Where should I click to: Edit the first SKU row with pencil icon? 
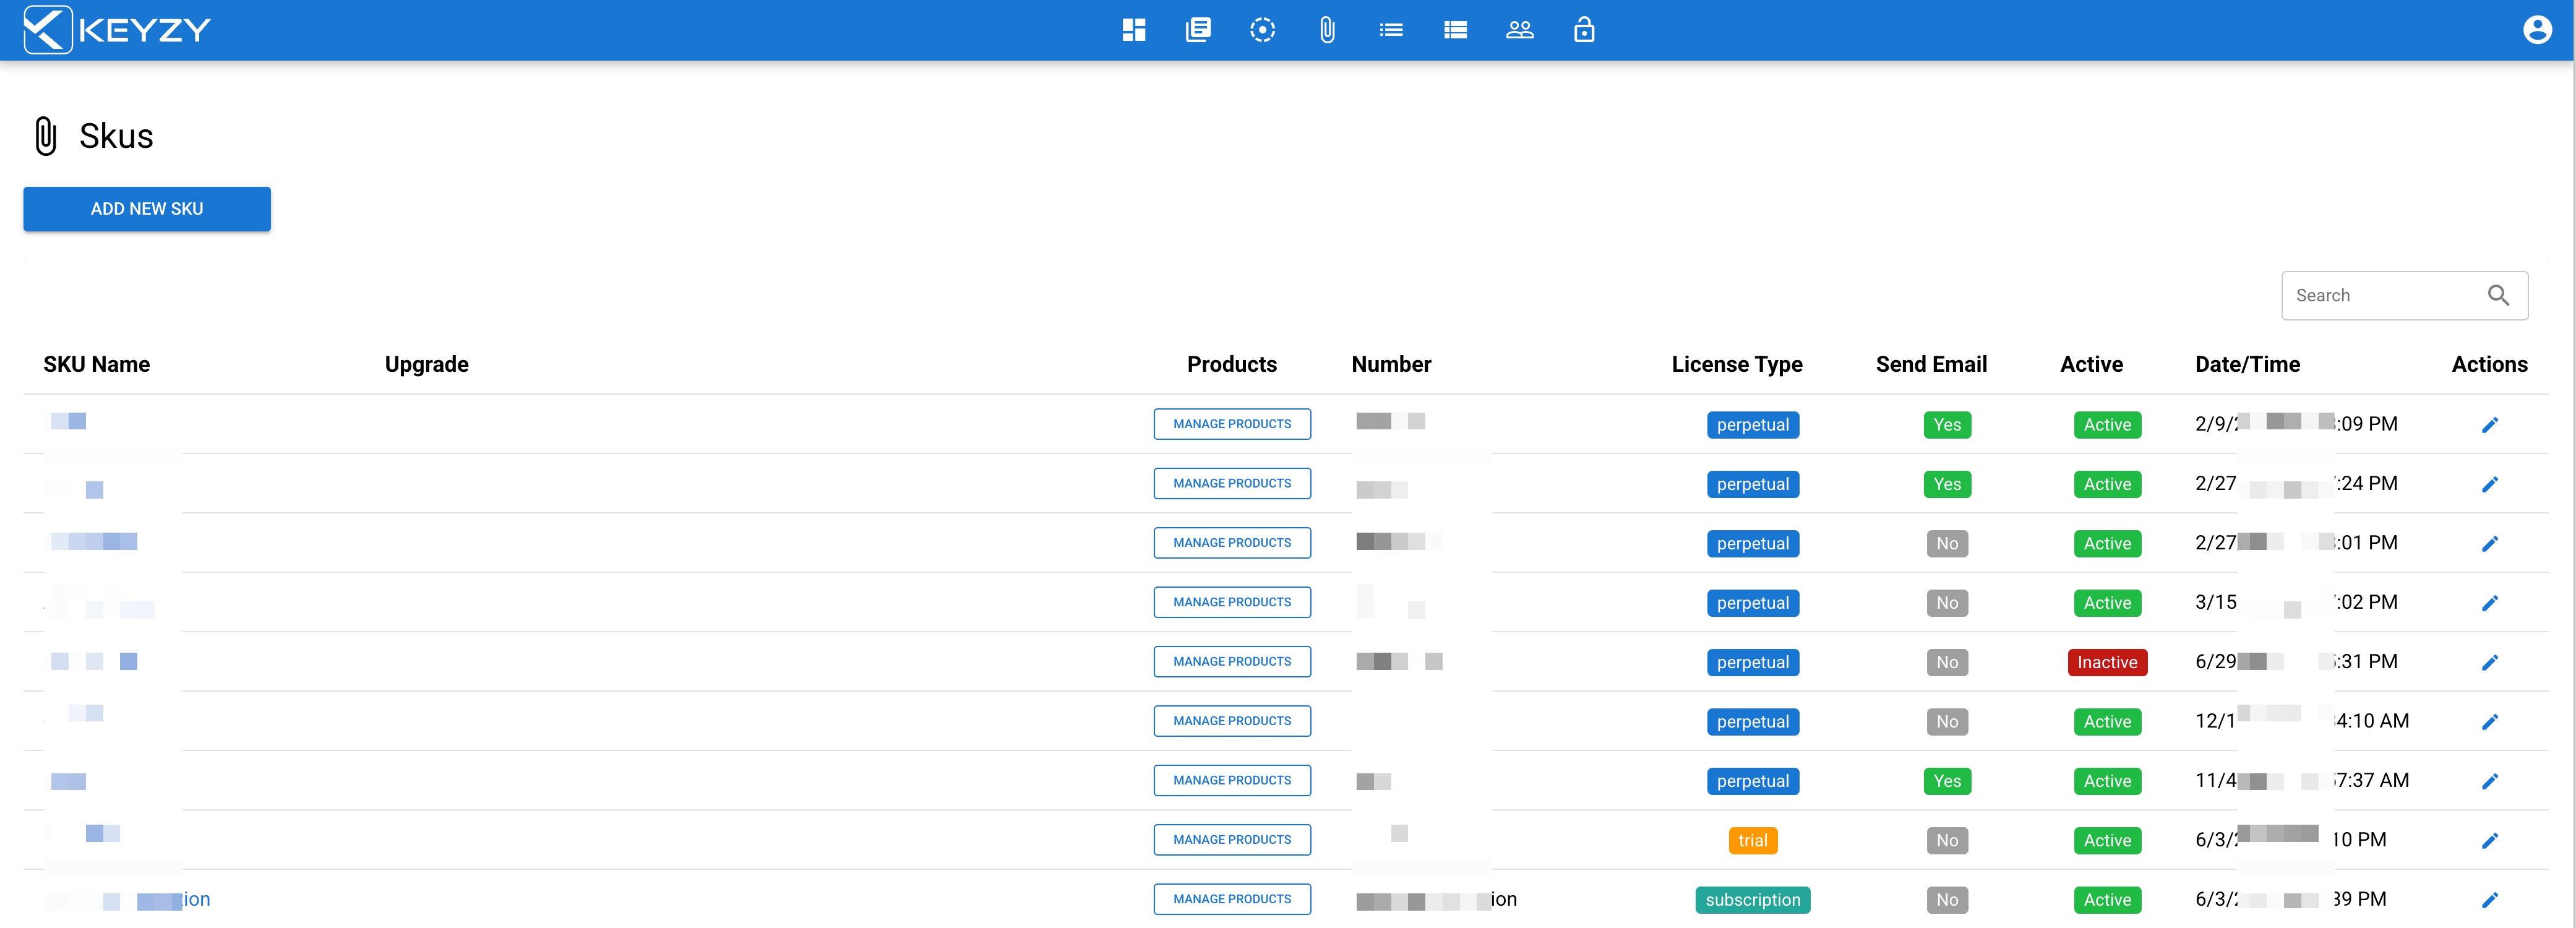2489,425
